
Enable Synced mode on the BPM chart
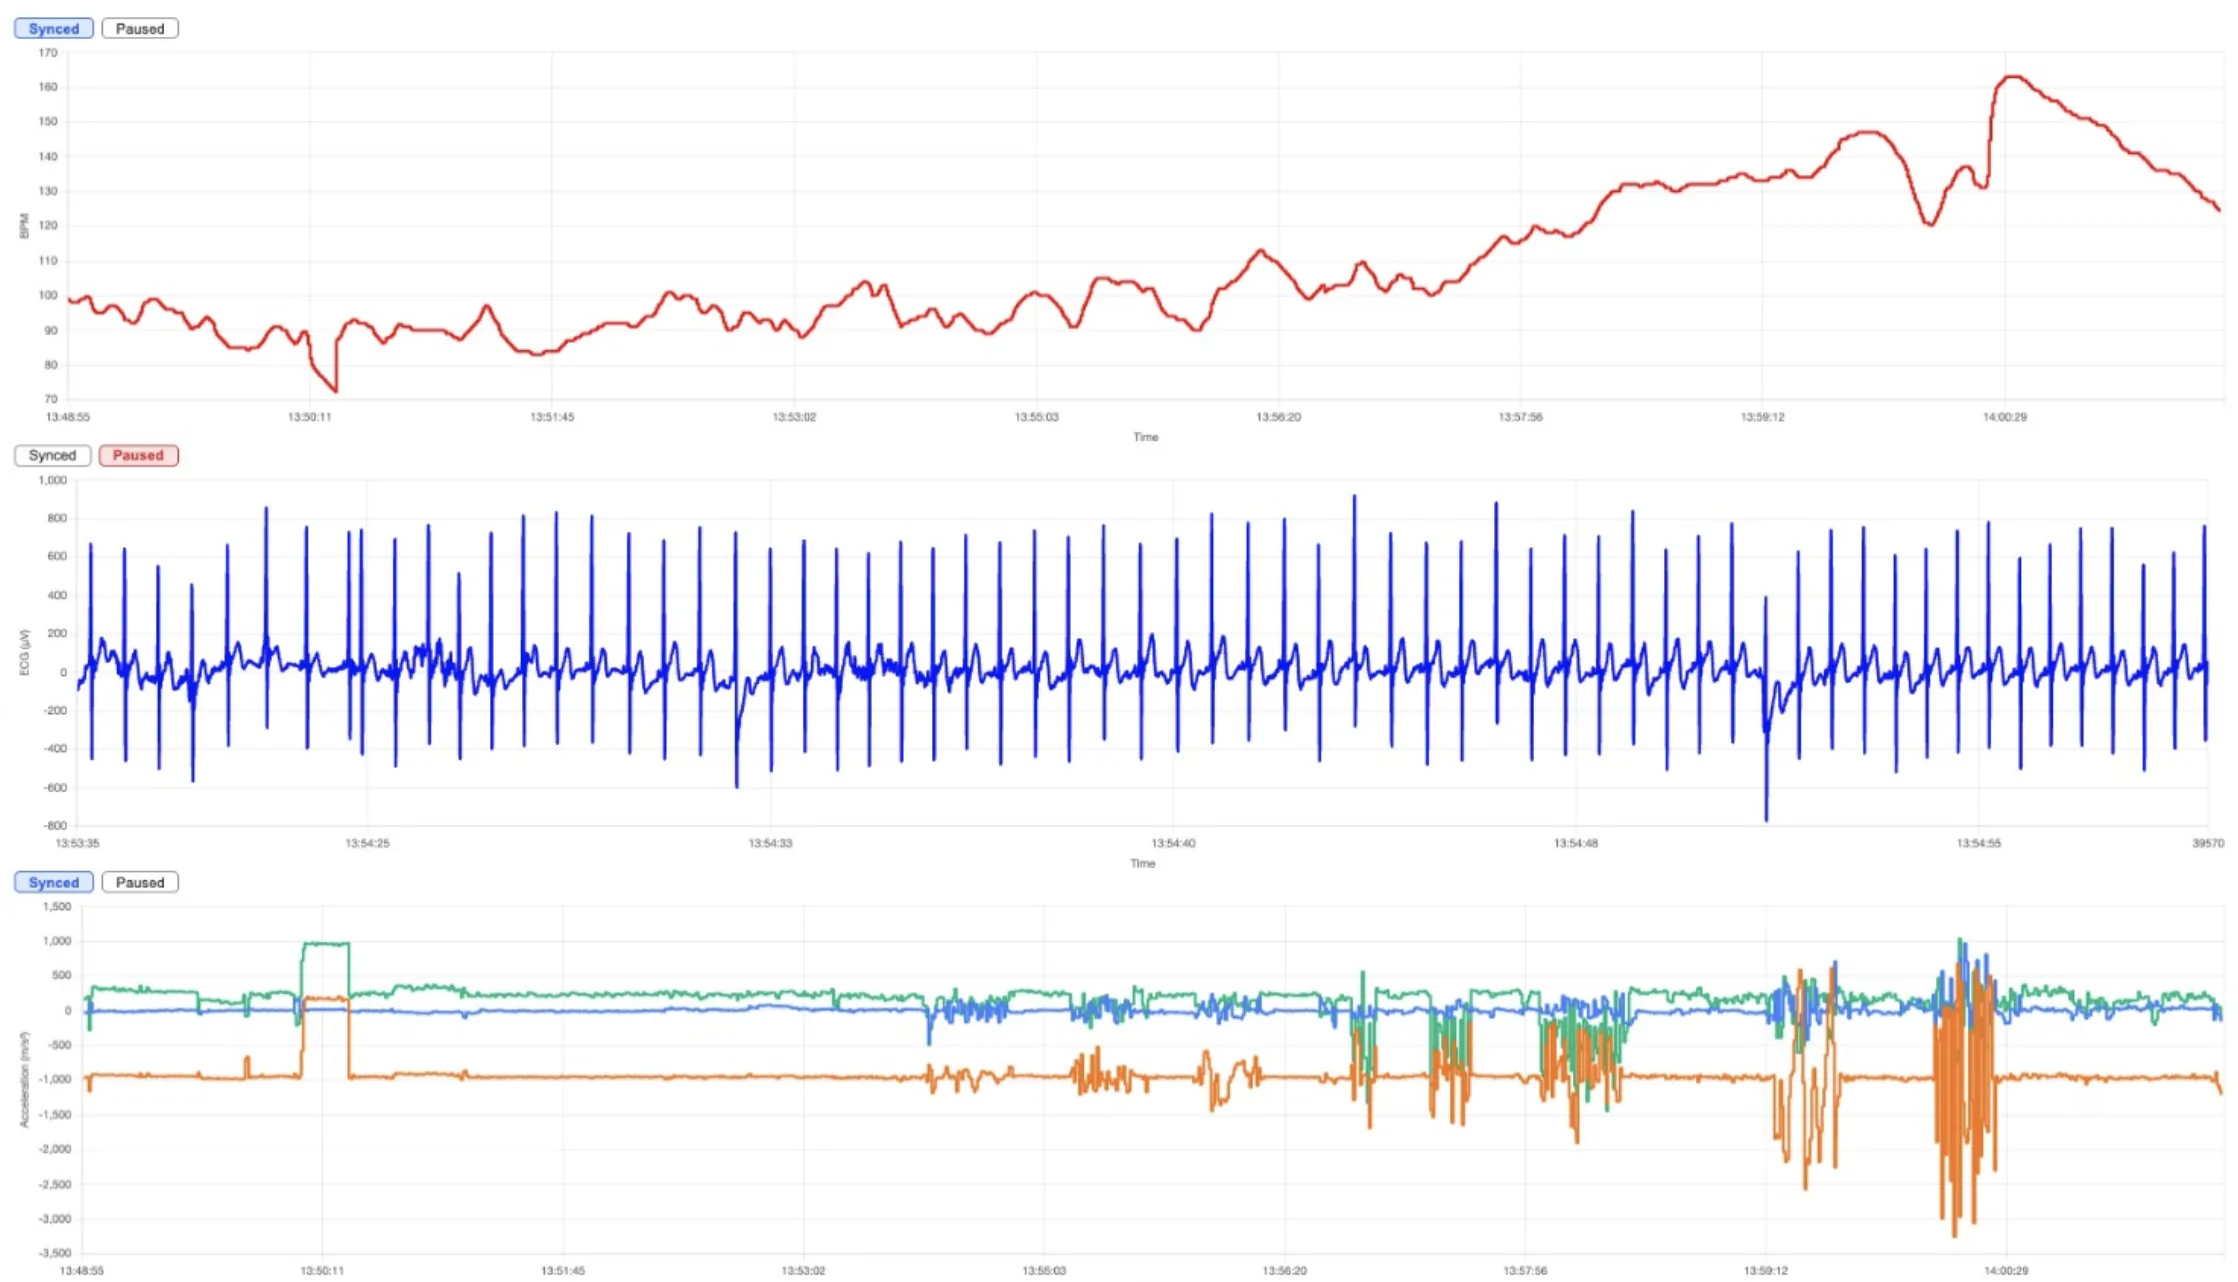coord(53,29)
